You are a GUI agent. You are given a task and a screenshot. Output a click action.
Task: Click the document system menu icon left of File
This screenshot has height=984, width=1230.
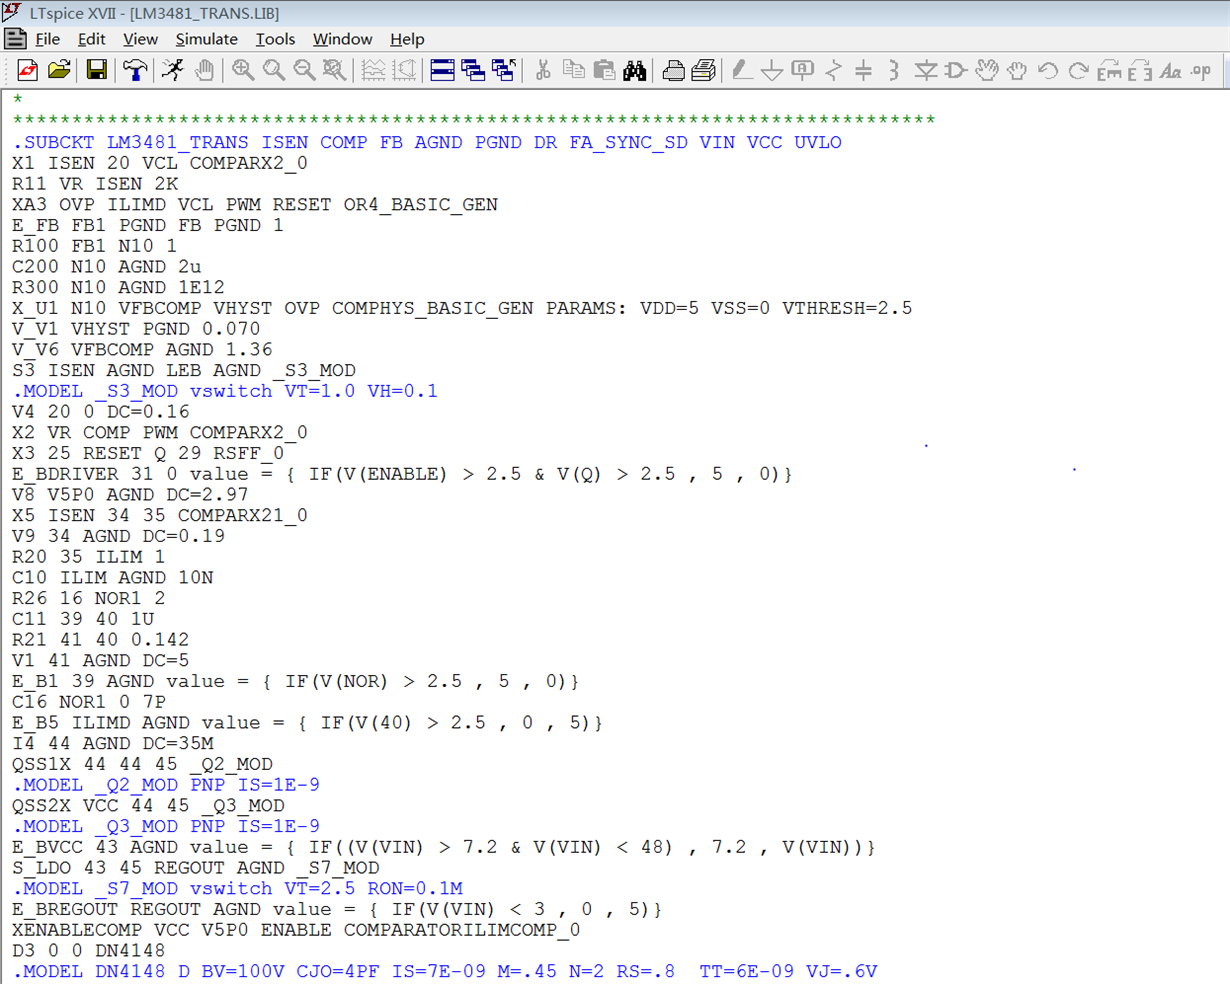tap(15, 39)
